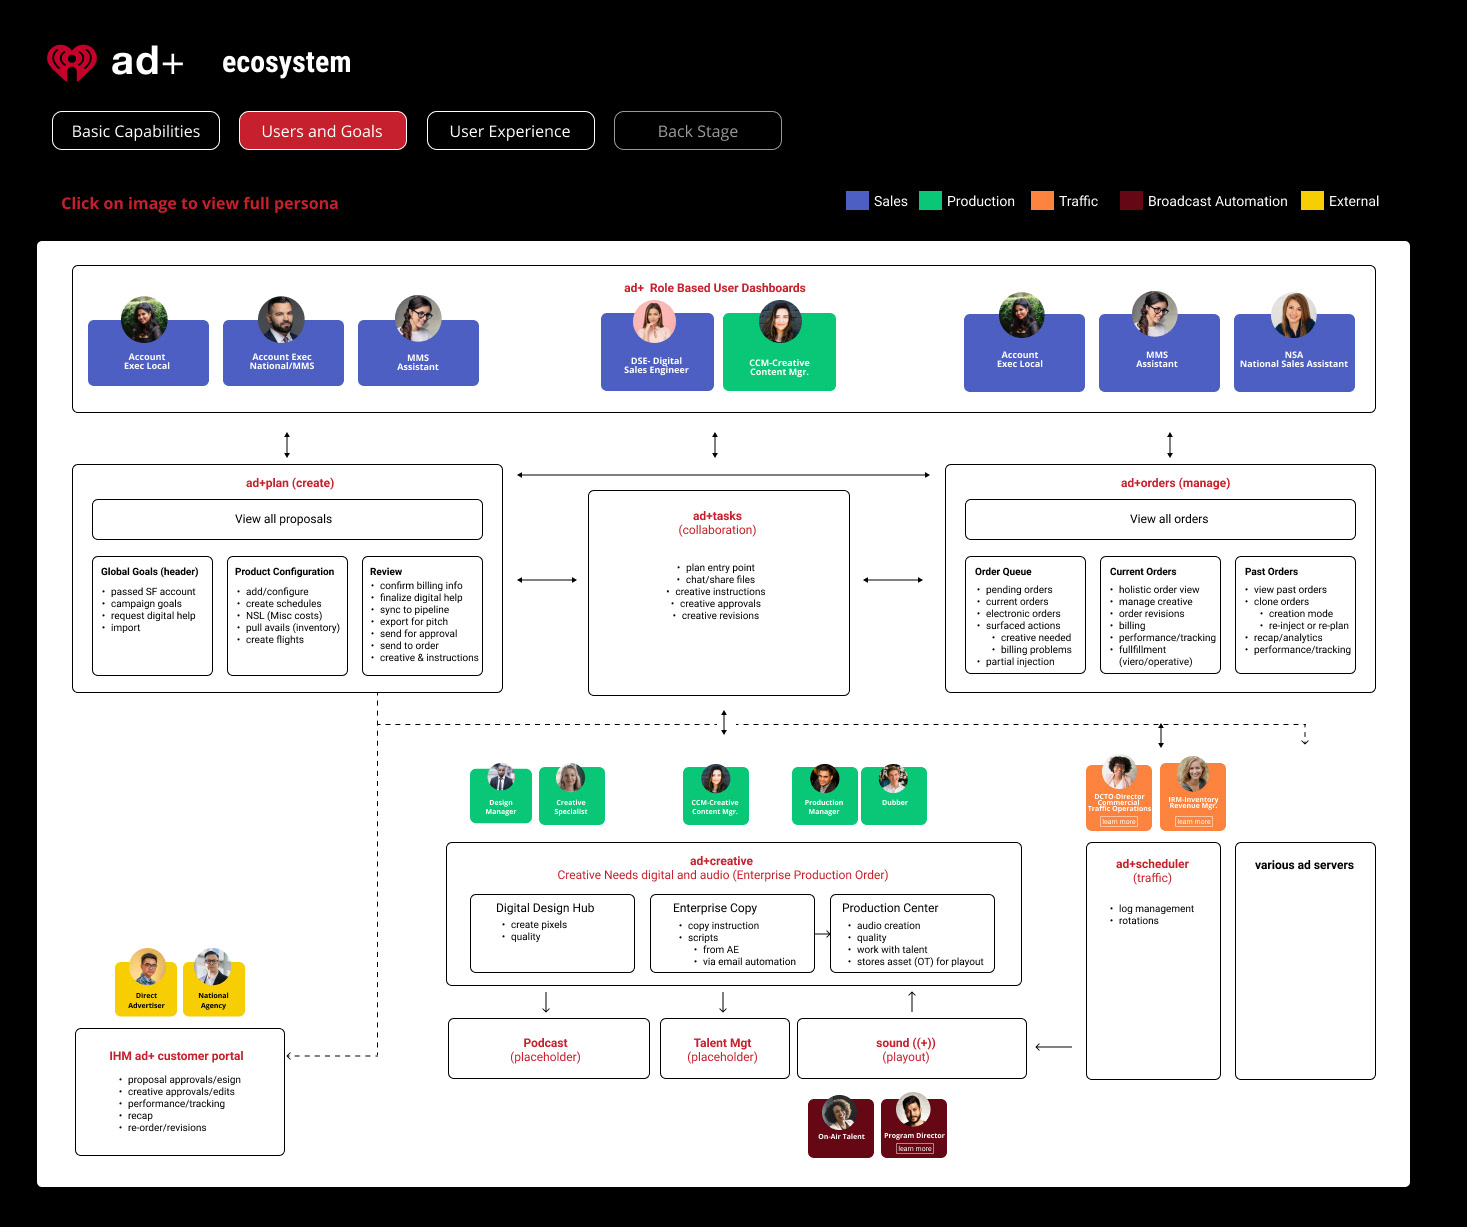Click the 'stores asset (OT) for playout' item

(x=920, y=962)
